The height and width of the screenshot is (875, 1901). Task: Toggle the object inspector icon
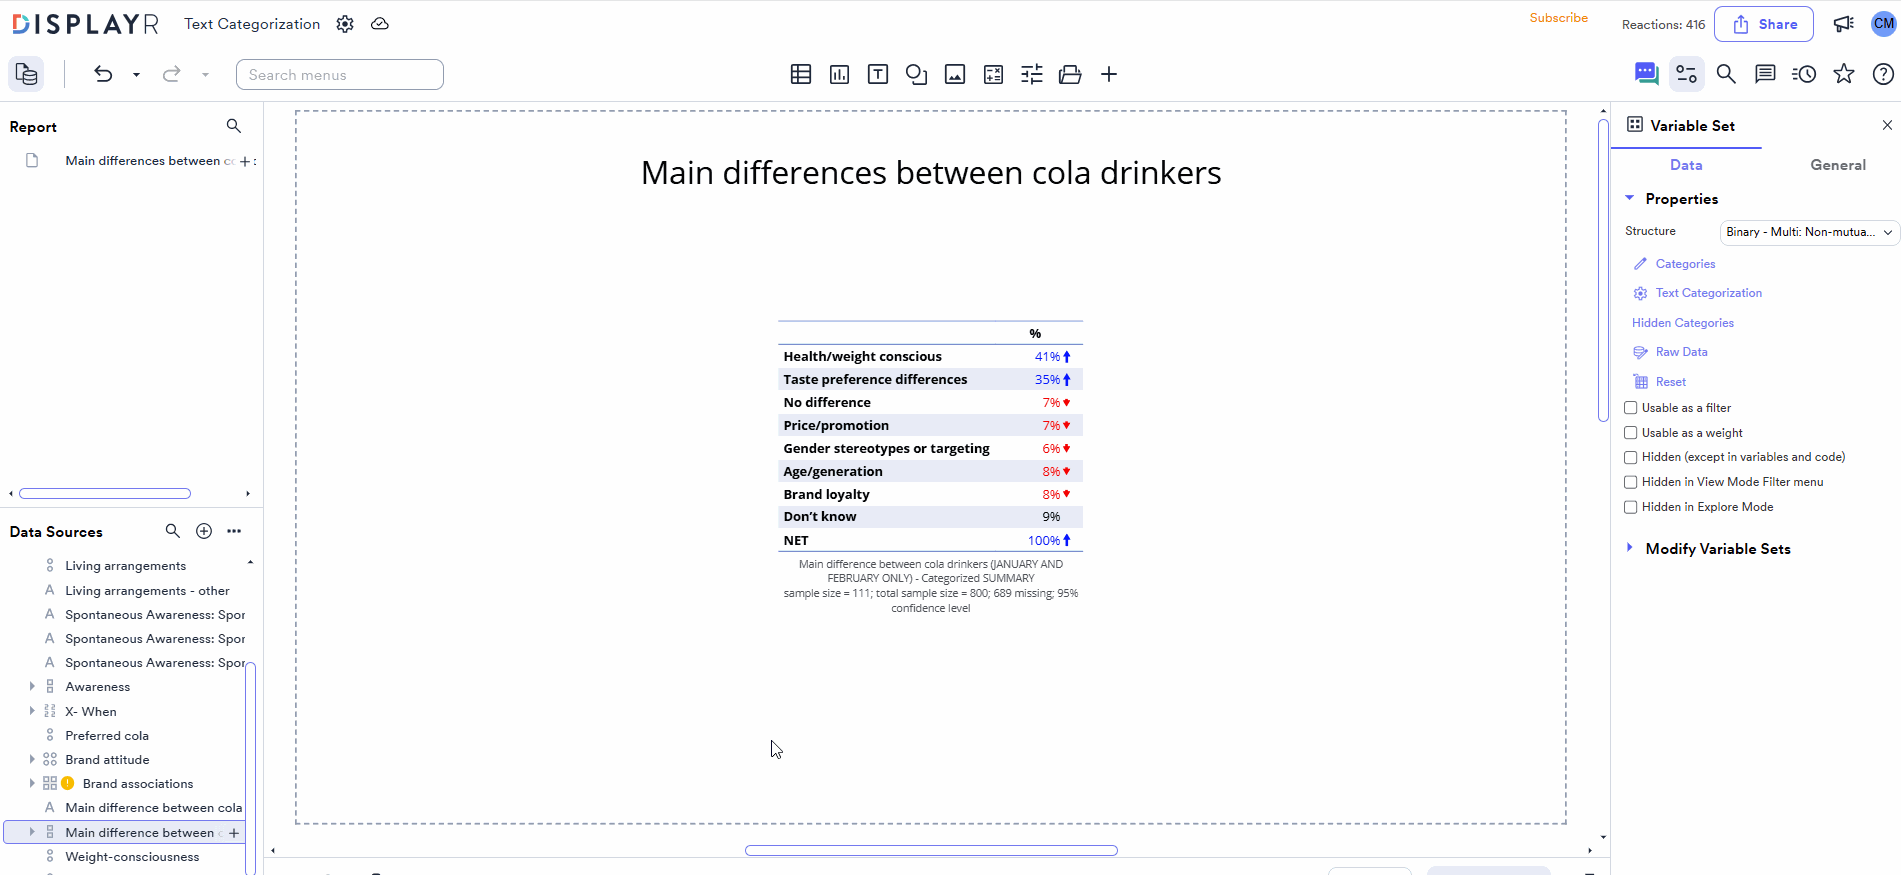point(1687,74)
